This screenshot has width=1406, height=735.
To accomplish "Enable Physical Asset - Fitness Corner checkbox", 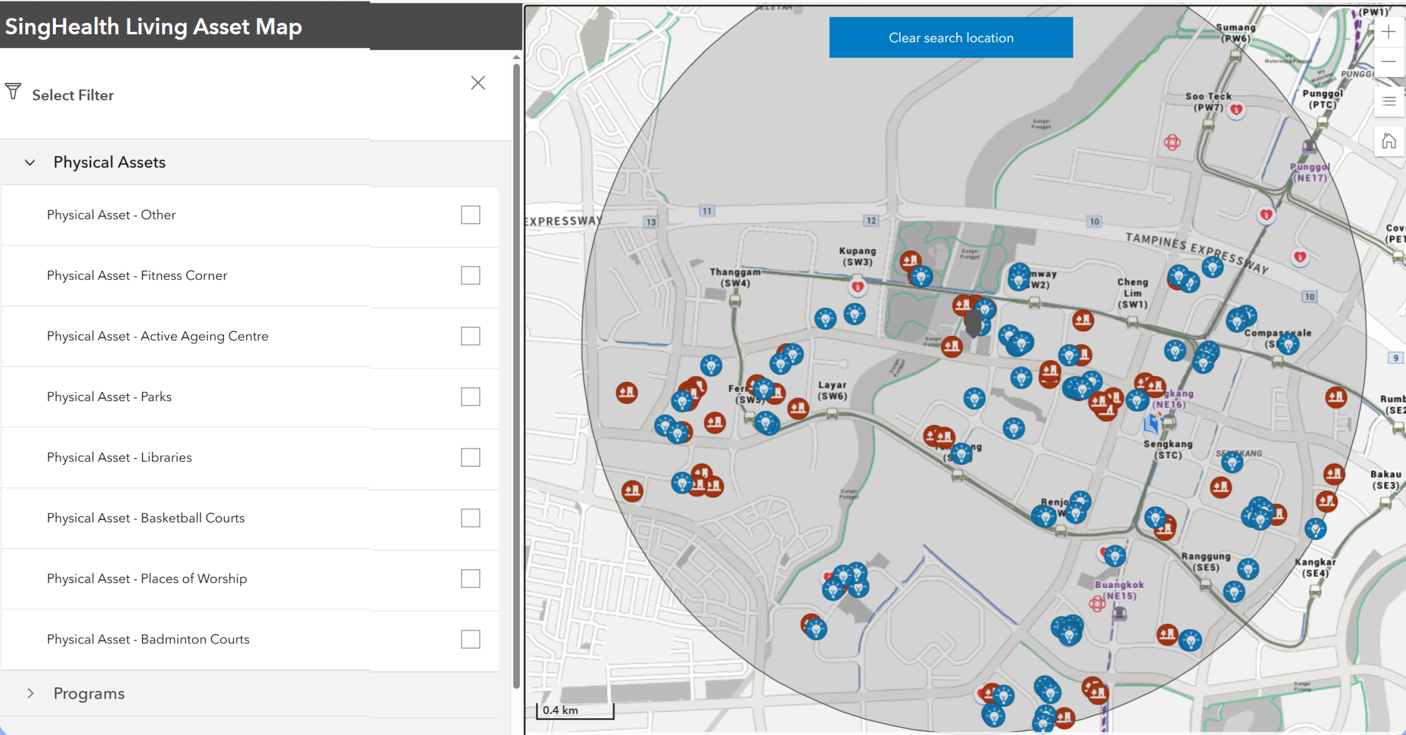I will coord(470,276).
